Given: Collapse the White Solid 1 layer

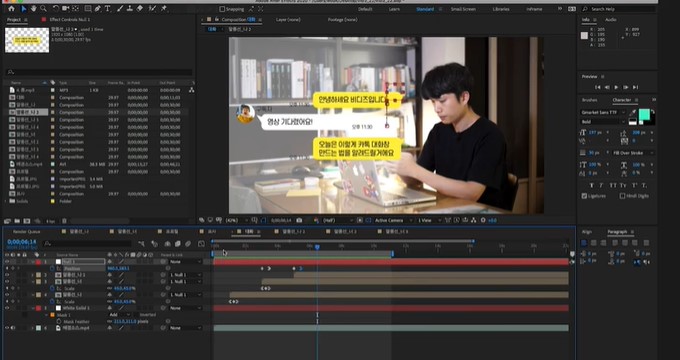Looking at the screenshot, I should [33, 308].
